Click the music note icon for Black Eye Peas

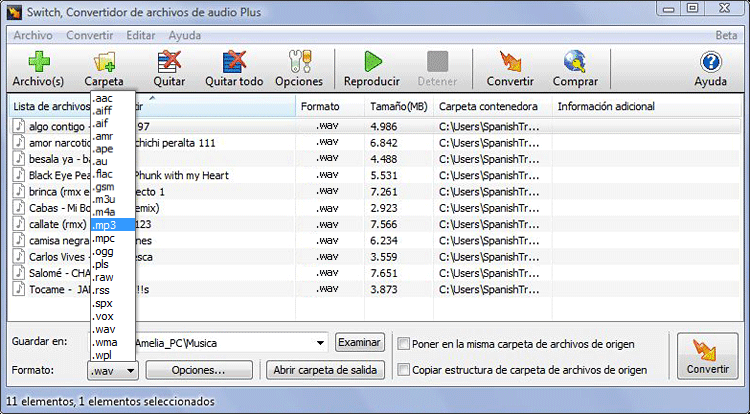pyautogui.click(x=19, y=174)
